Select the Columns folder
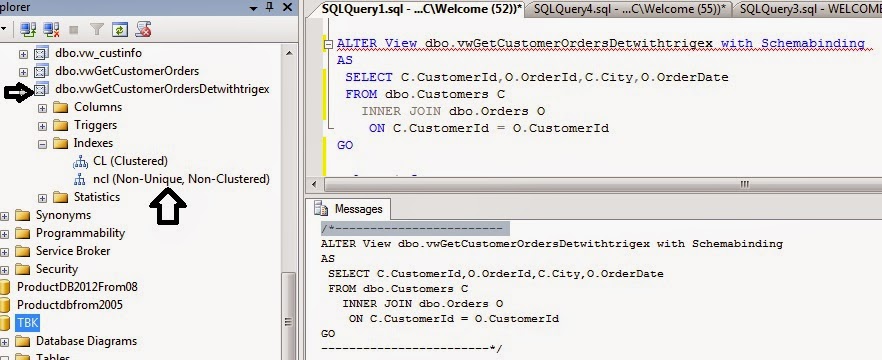 [98, 107]
